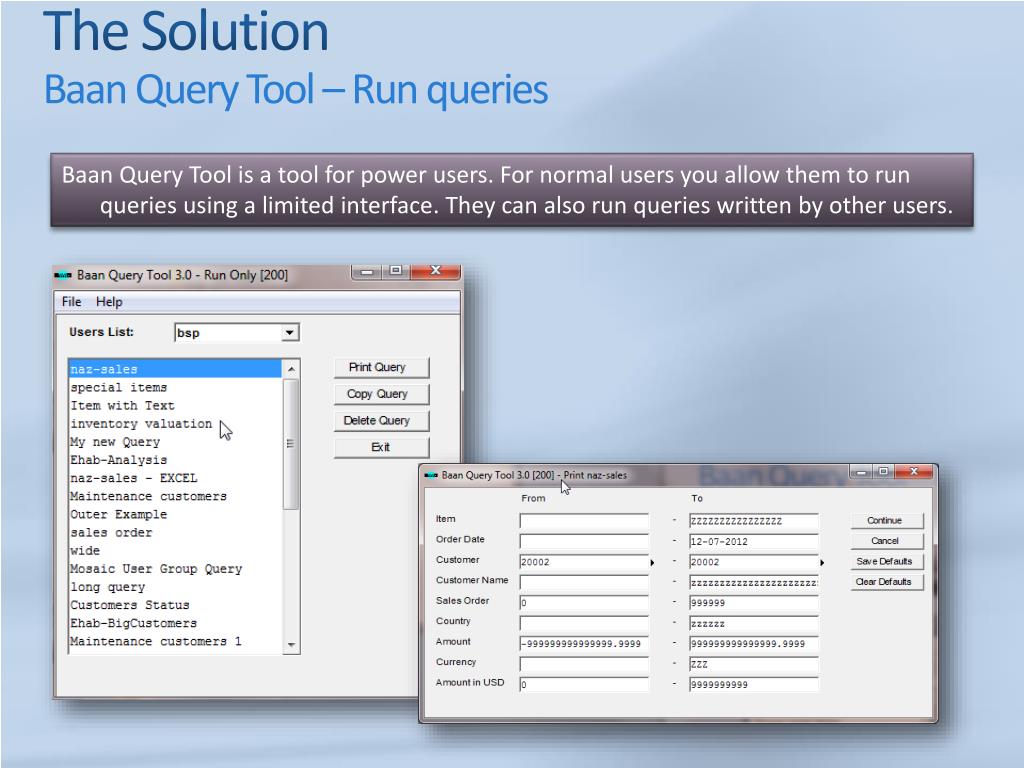Click the Continue button in print dialog
Viewport: 1024px width, 768px height.
(x=885, y=521)
